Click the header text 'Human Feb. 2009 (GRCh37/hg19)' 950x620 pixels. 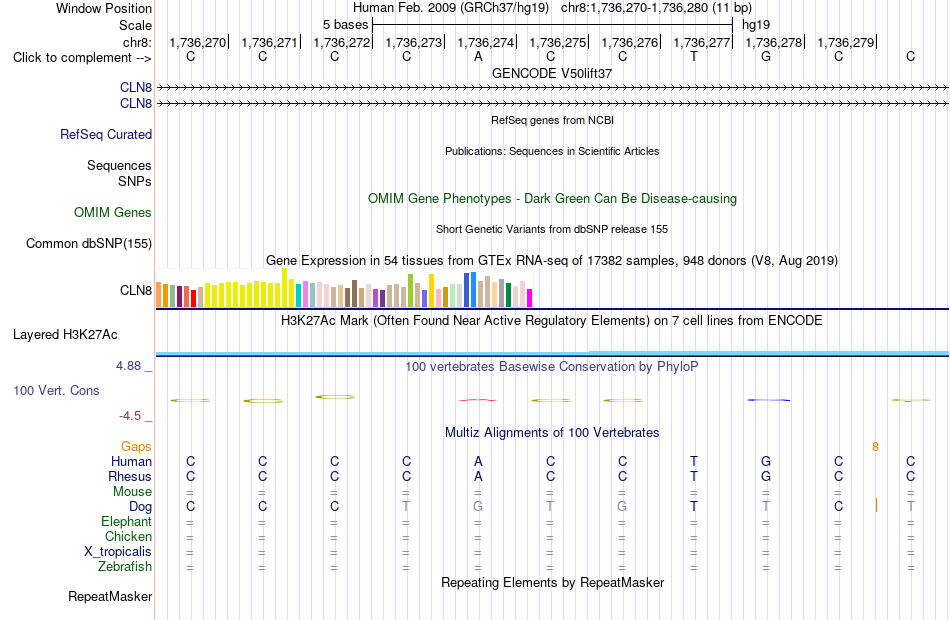[x=451, y=8]
